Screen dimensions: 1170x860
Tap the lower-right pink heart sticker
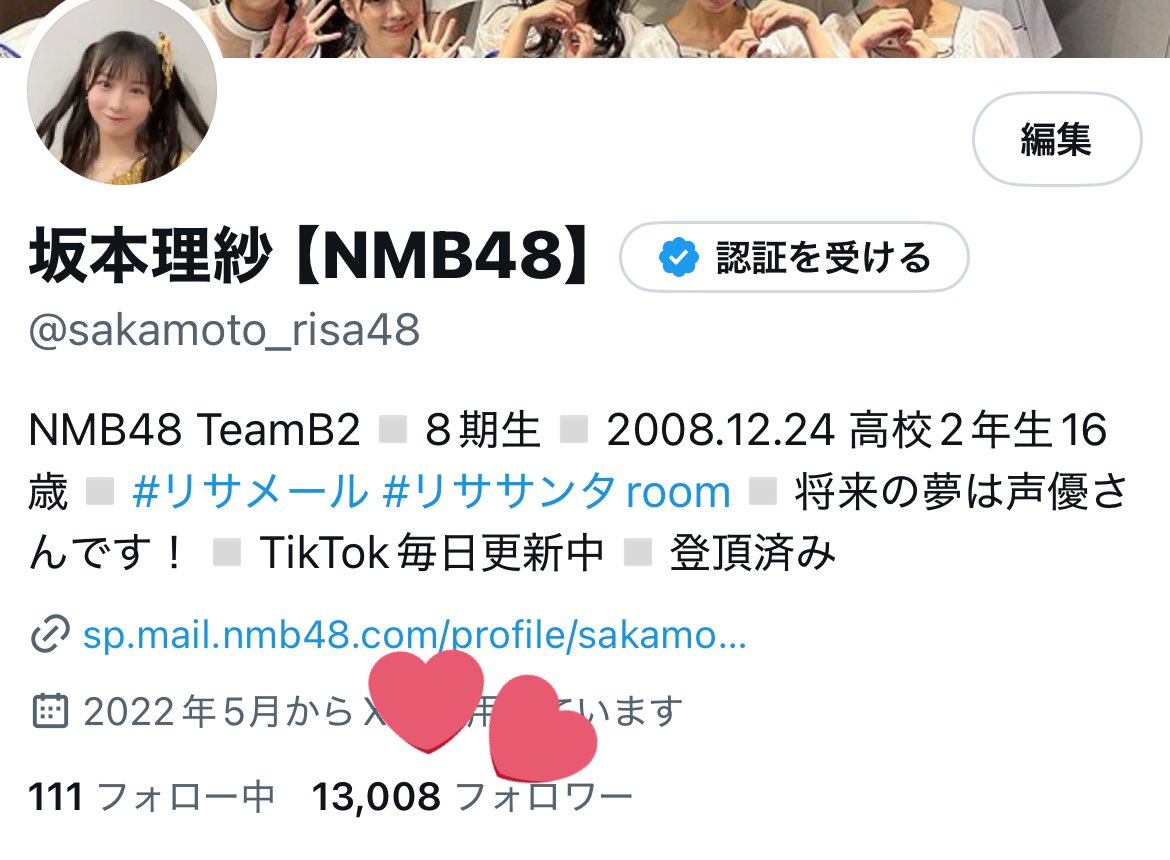click(x=543, y=727)
